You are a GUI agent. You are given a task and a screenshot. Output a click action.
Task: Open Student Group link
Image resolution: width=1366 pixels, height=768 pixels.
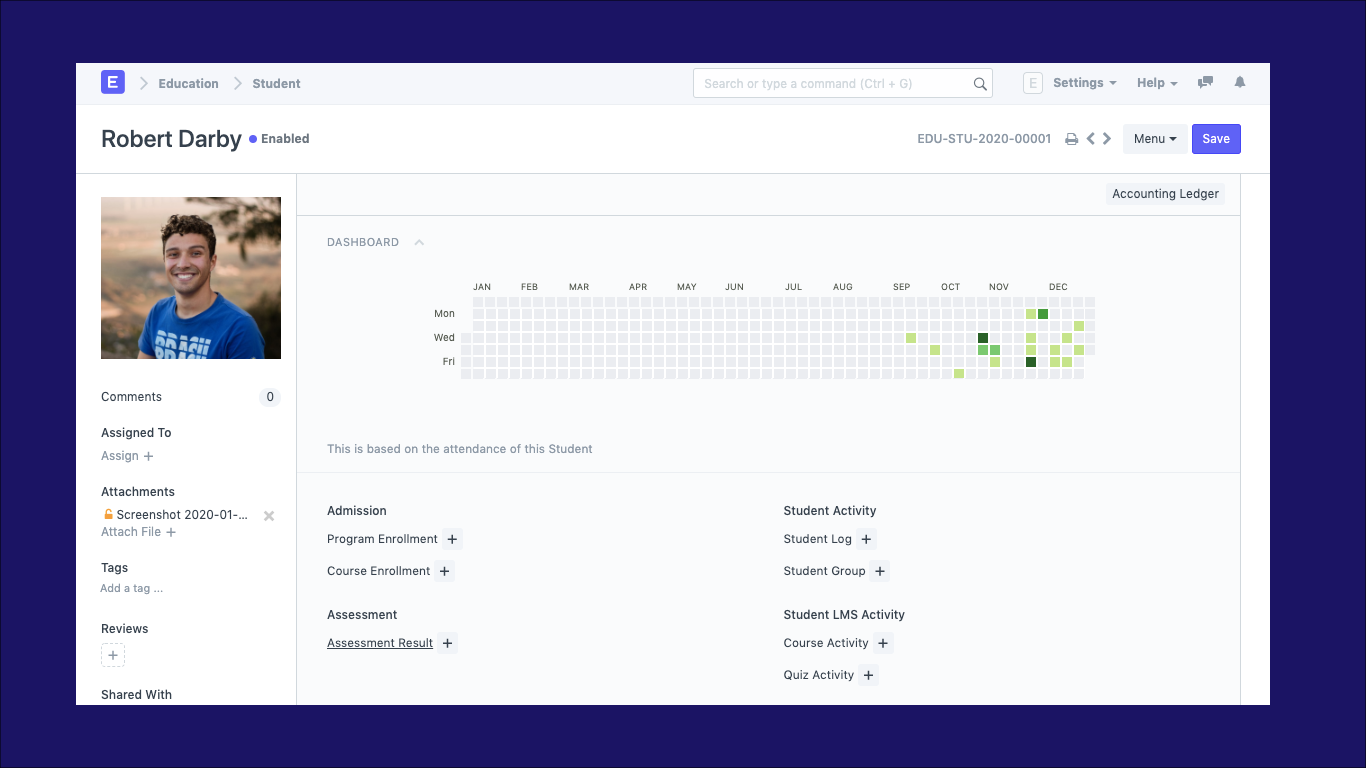point(825,571)
